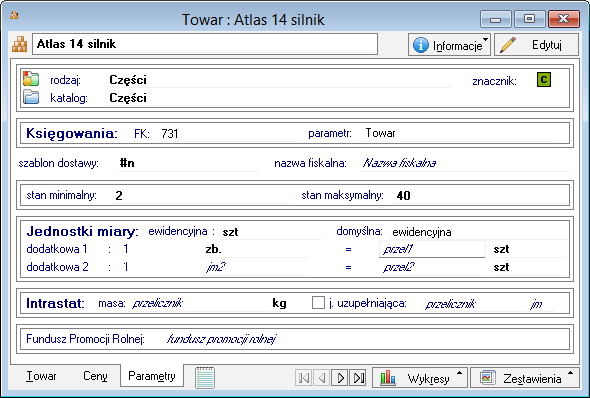This screenshot has width=590, height=398.
Task: Toggle the j. uzupełniająca checkbox
Action: click(318, 303)
